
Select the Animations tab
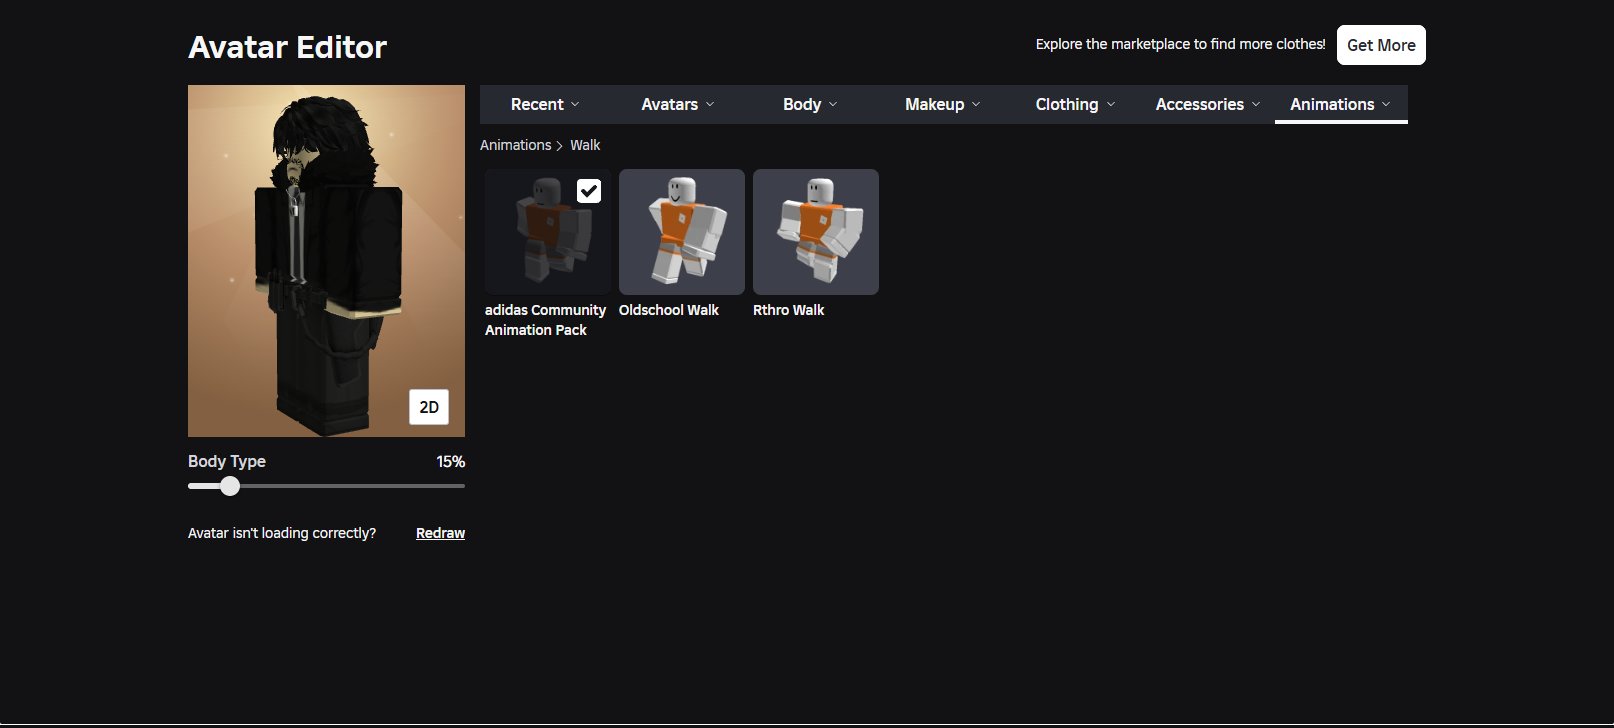click(x=1341, y=104)
